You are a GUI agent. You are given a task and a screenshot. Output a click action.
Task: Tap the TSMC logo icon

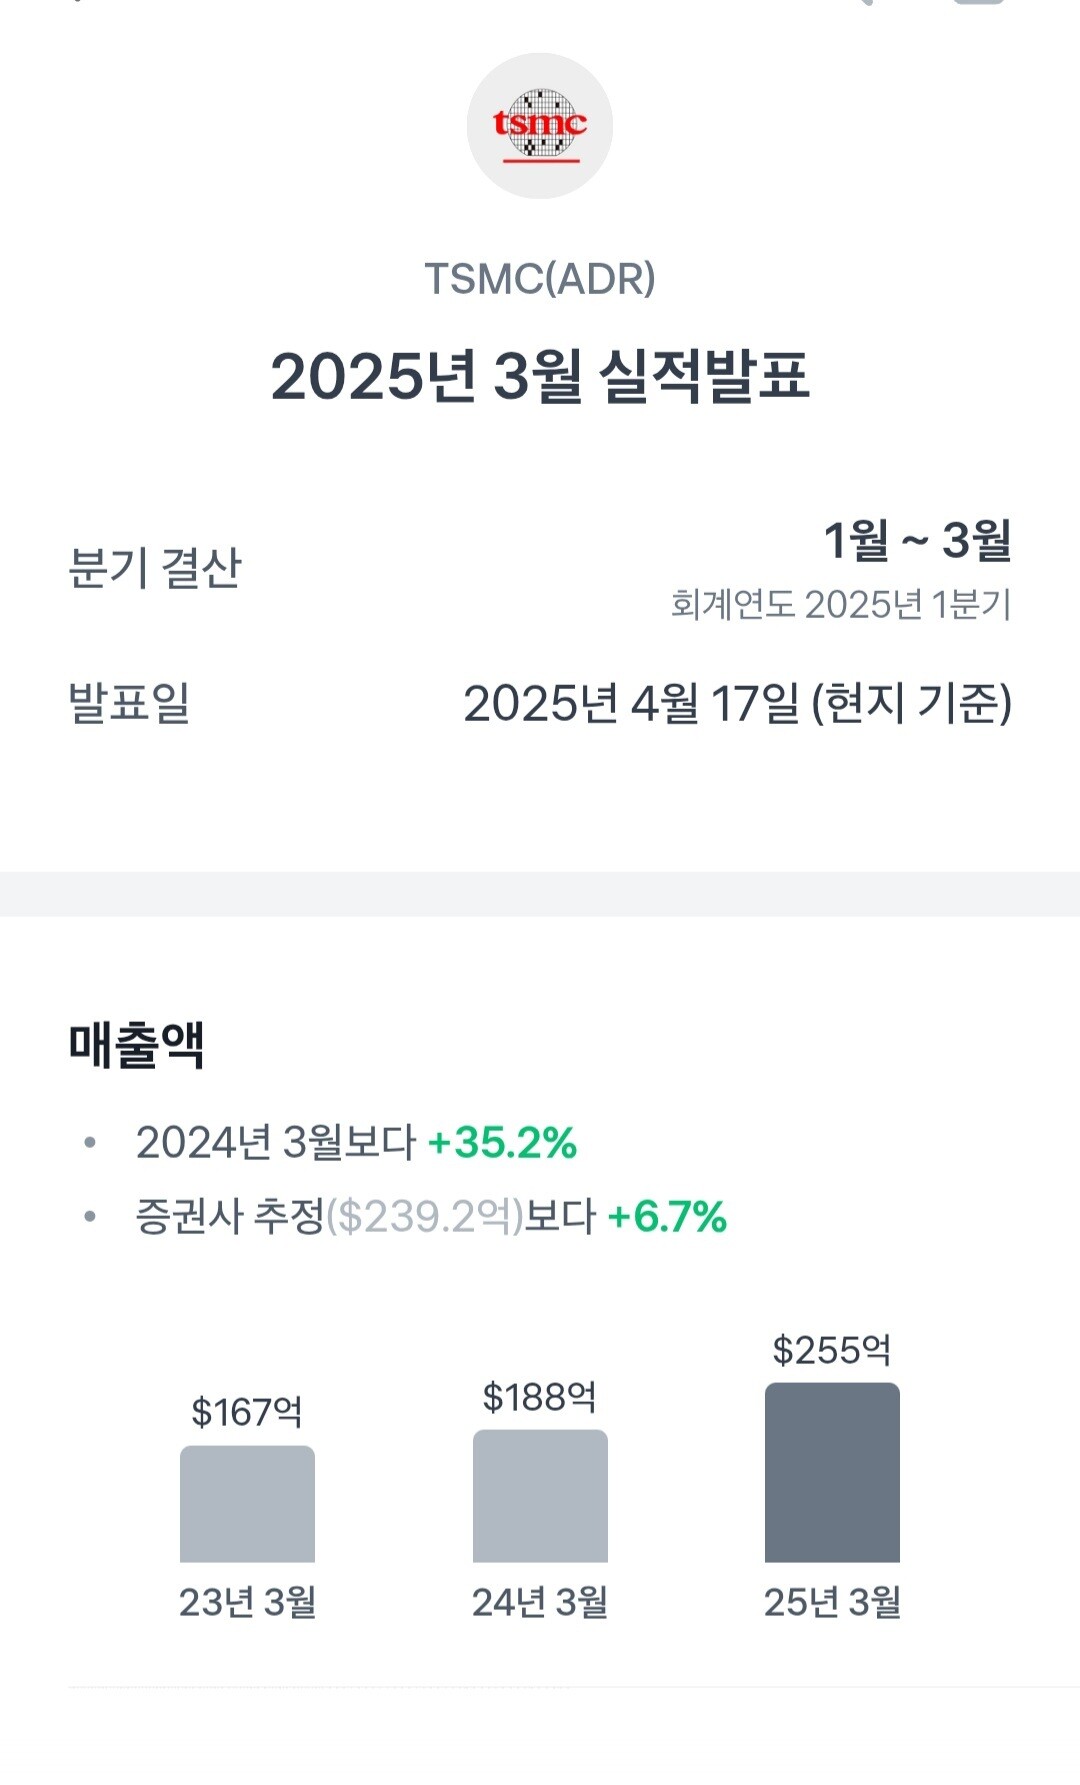(540, 126)
